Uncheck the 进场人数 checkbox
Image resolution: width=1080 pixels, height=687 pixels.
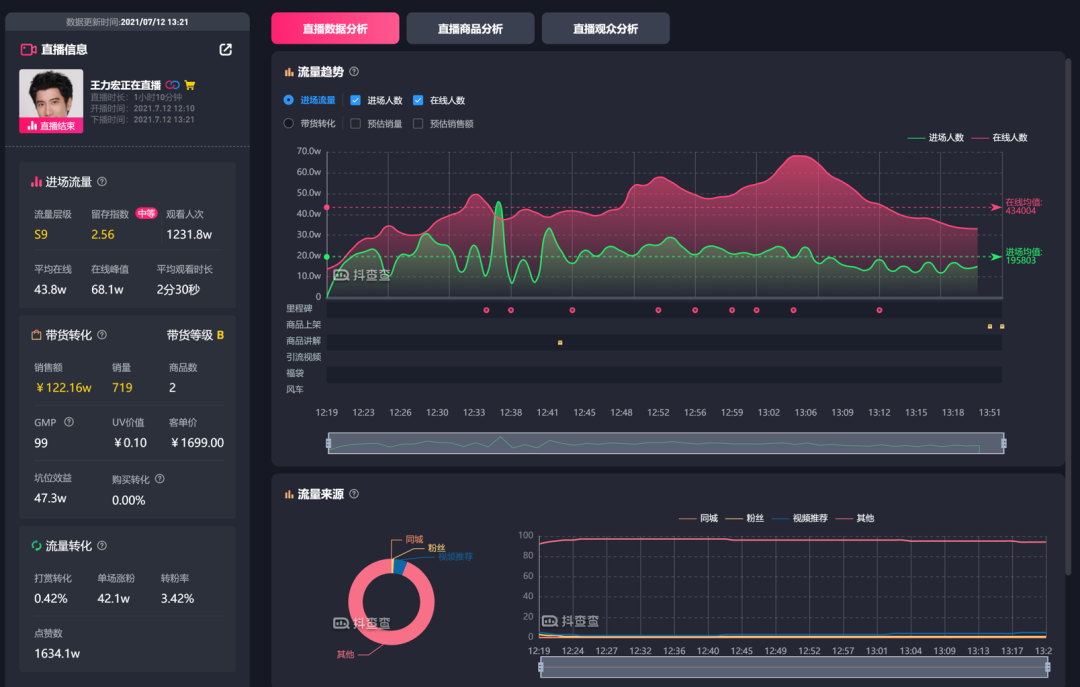[x=355, y=100]
